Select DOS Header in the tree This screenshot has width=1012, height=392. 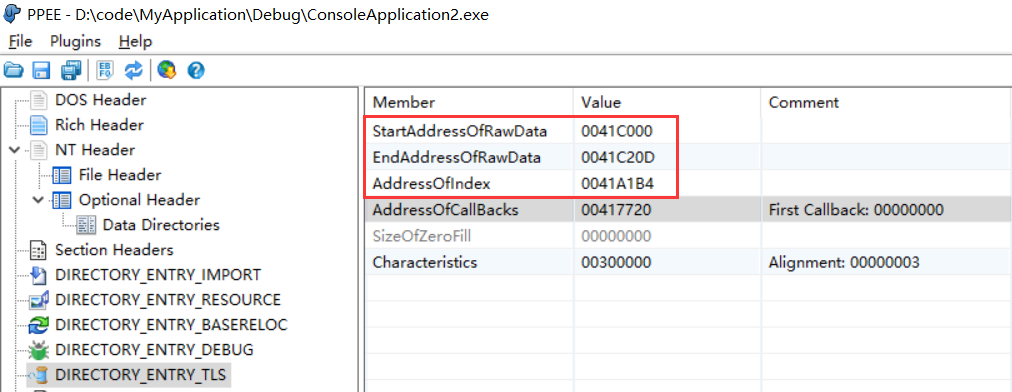pyautogui.click(x=100, y=100)
